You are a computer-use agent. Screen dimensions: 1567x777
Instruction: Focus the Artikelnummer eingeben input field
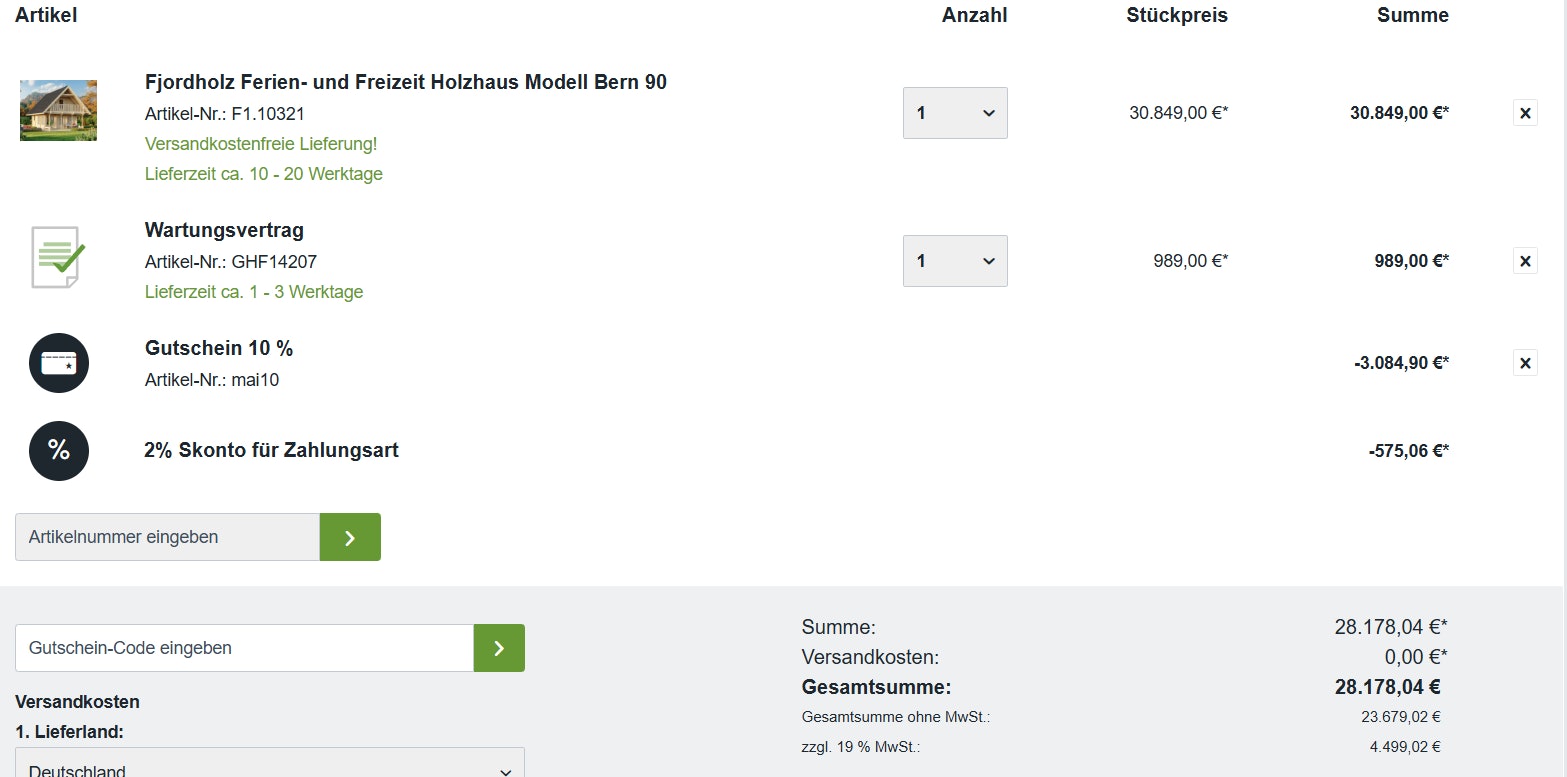tap(167, 537)
